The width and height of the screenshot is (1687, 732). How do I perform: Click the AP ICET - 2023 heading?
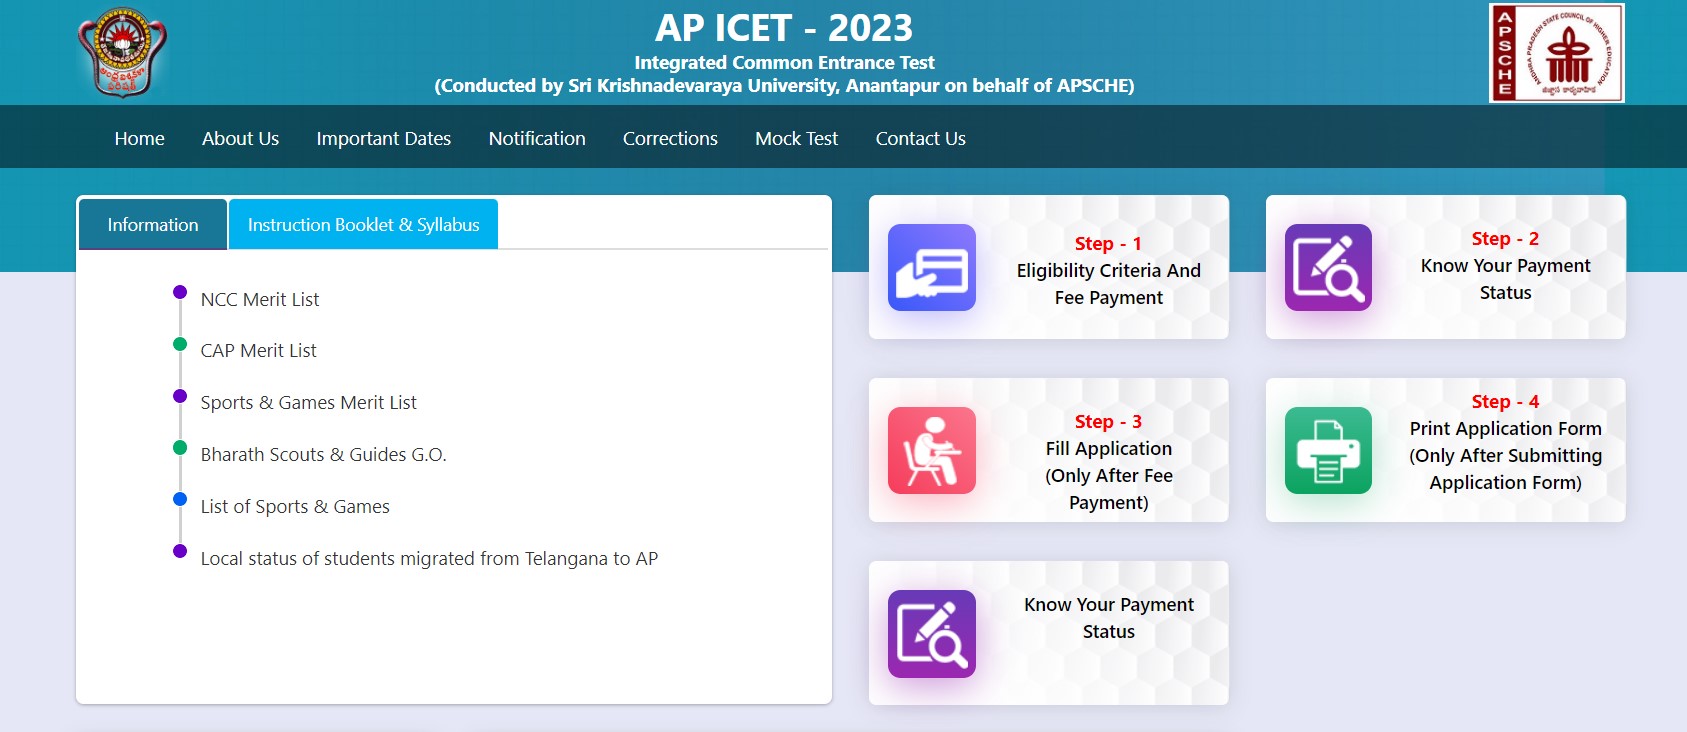point(784,28)
